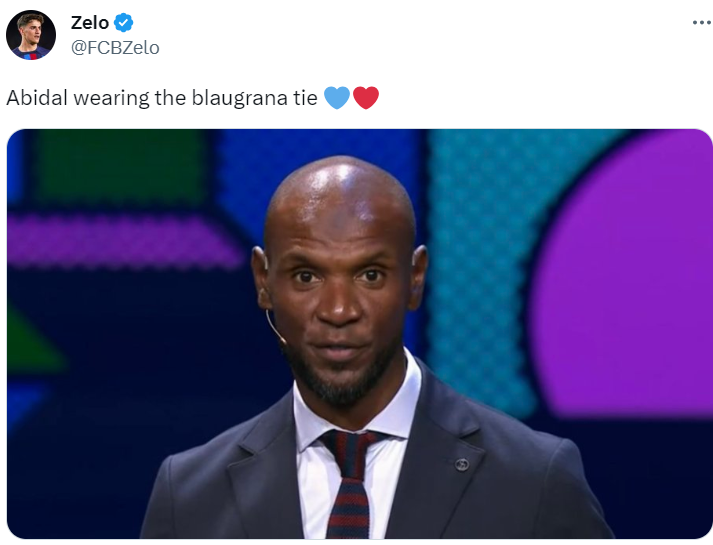Click the red heart emoji in the tweet

366,98
